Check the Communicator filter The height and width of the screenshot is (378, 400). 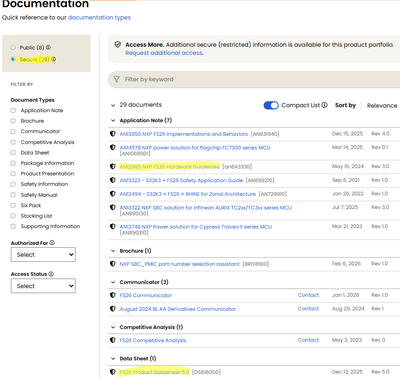point(13,131)
